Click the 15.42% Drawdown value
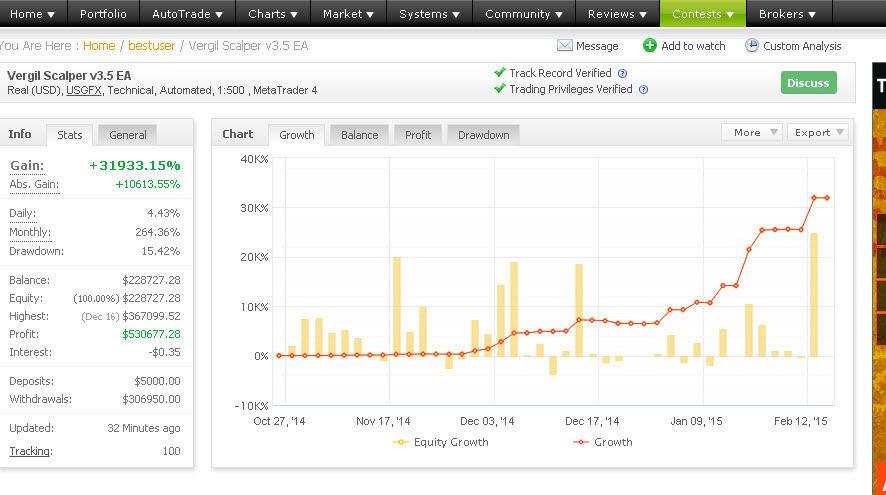Screen dimensions: 886x495 161,251
